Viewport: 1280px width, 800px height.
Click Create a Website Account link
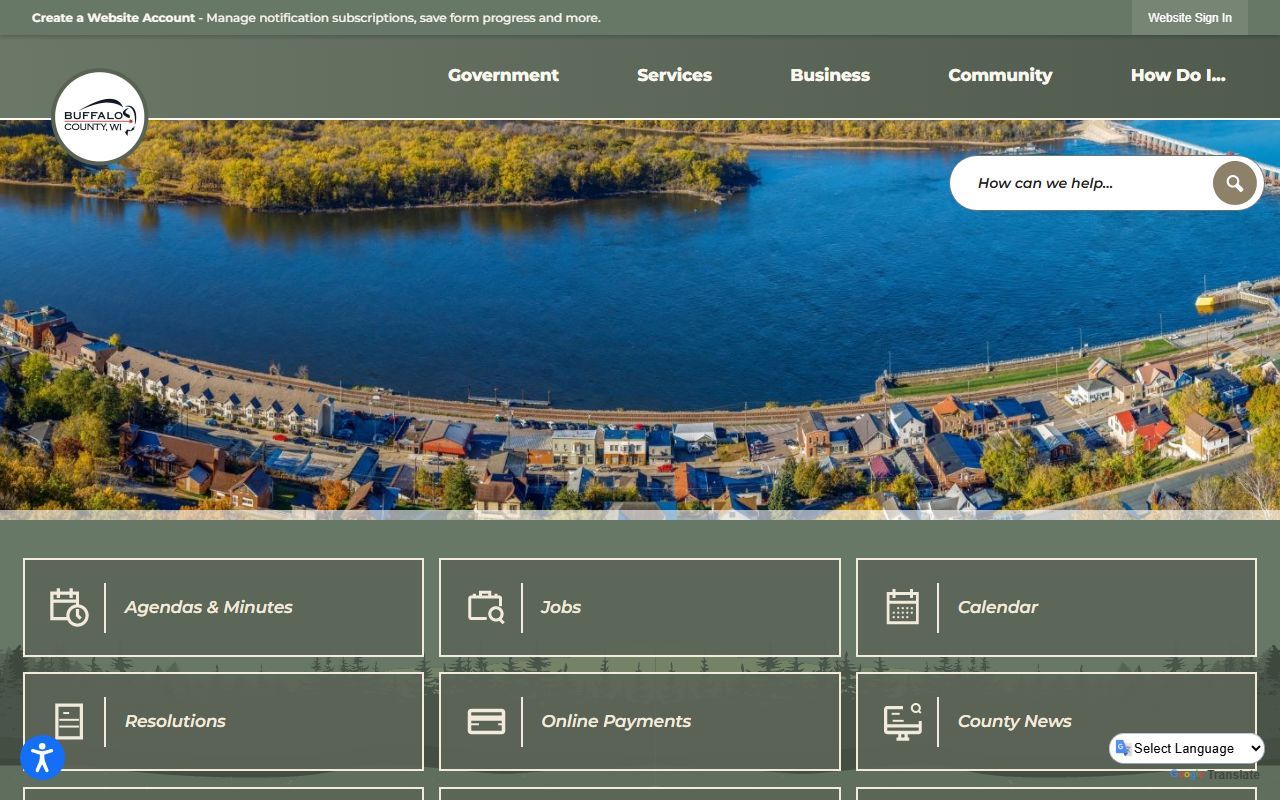pyautogui.click(x=114, y=18)
